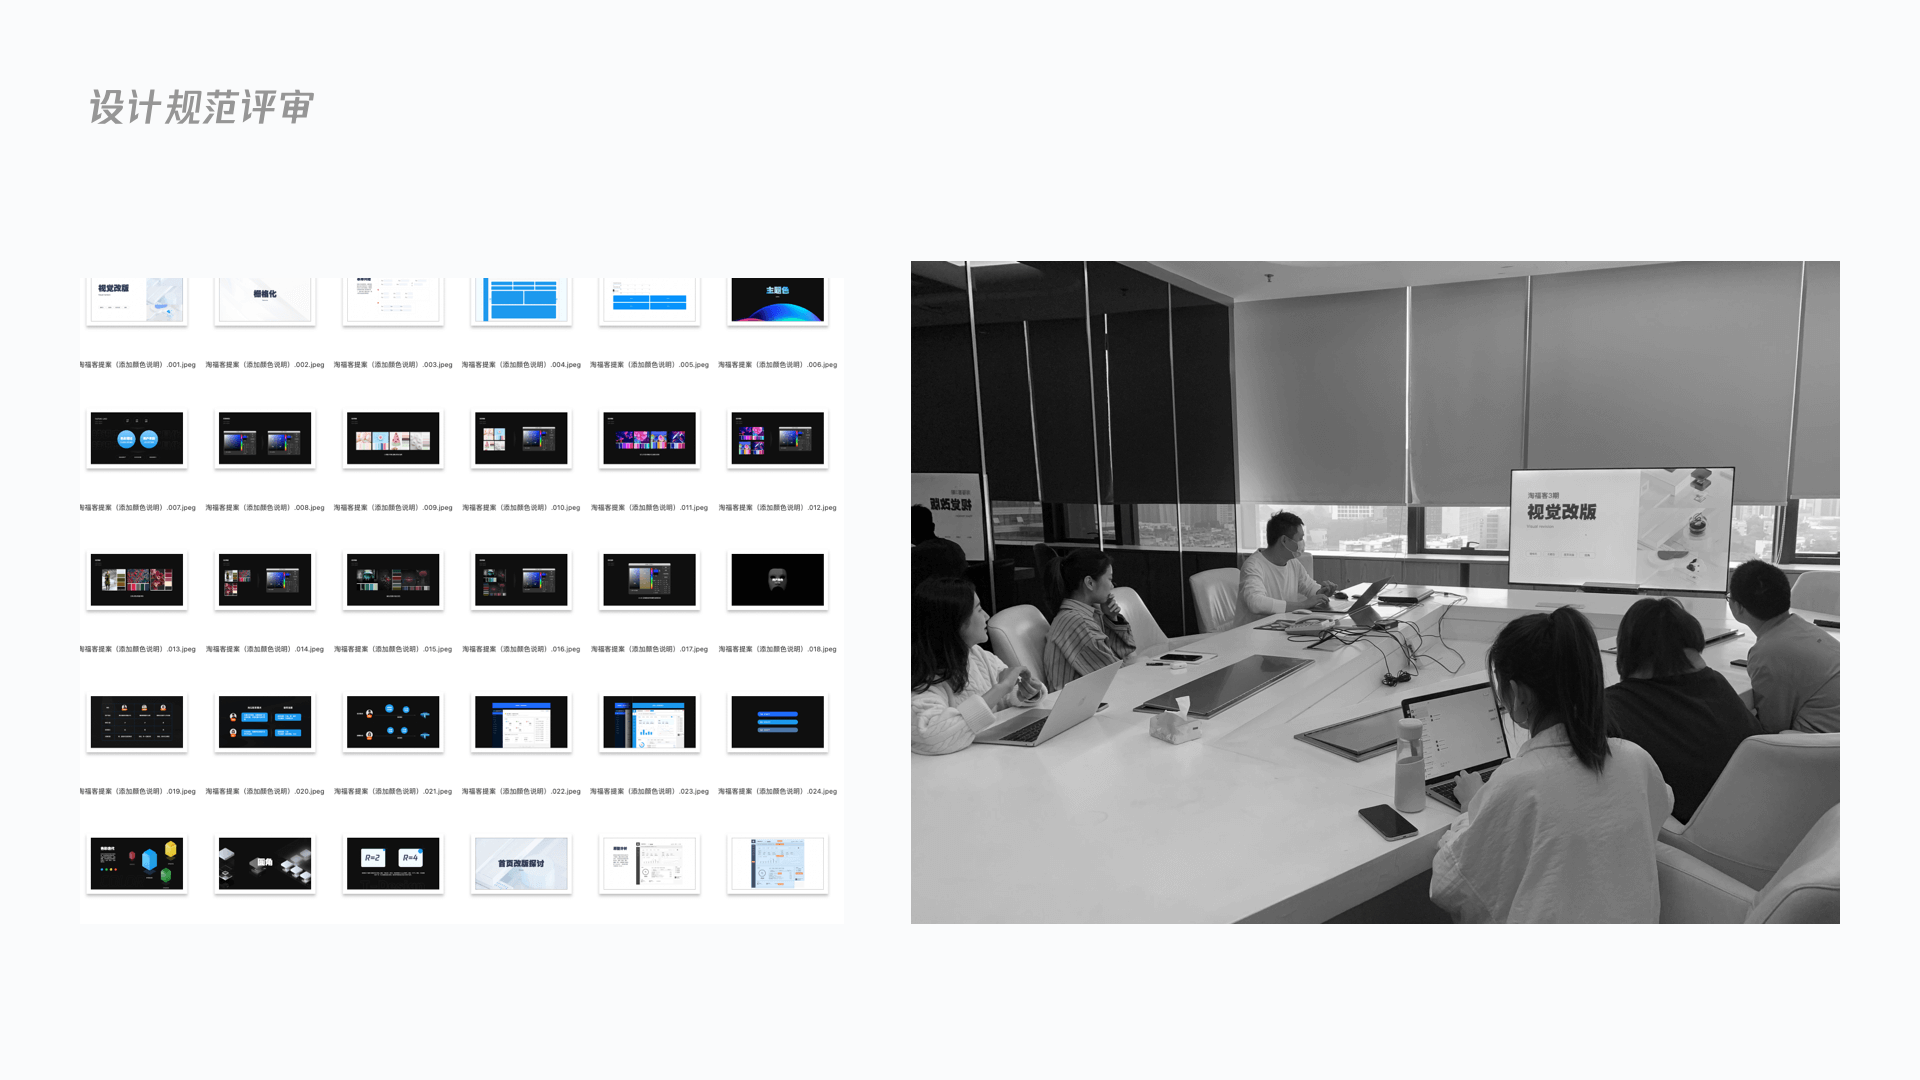Open the 视觉改版 thumbnail 001.jpeg
The width and height of the screenshot is (1920, 1080).
137,300
